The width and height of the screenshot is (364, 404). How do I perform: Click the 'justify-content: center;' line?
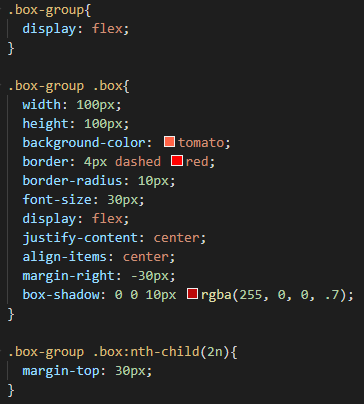tap(114, 238)
